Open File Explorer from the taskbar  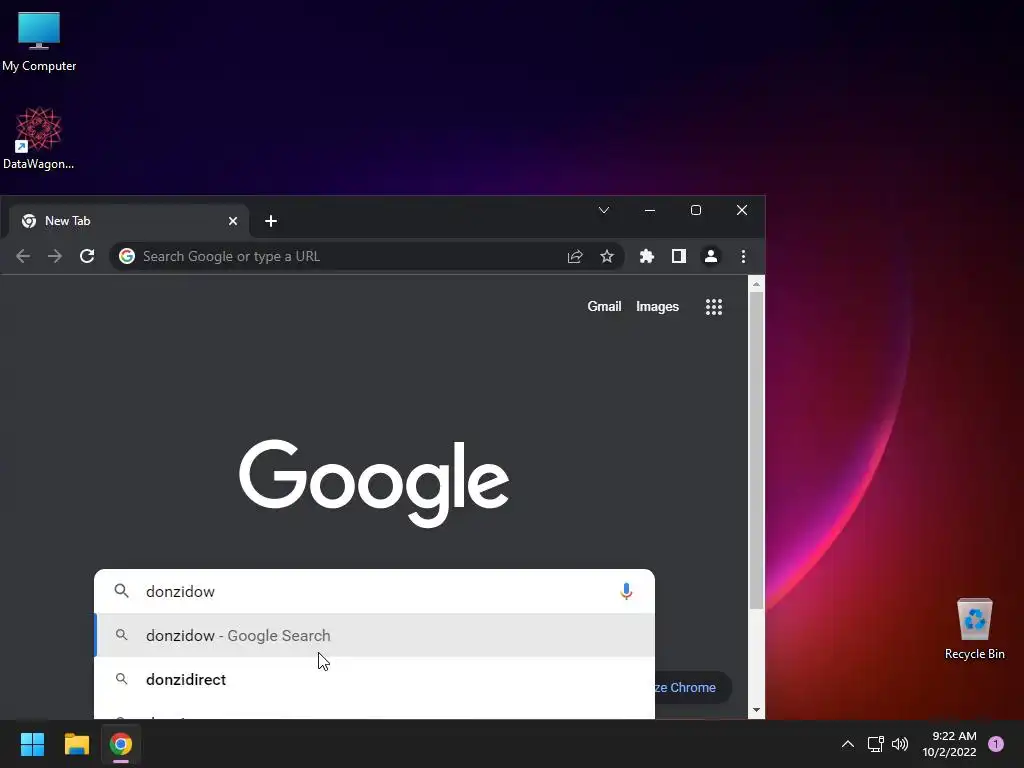[x=76, y=744]
